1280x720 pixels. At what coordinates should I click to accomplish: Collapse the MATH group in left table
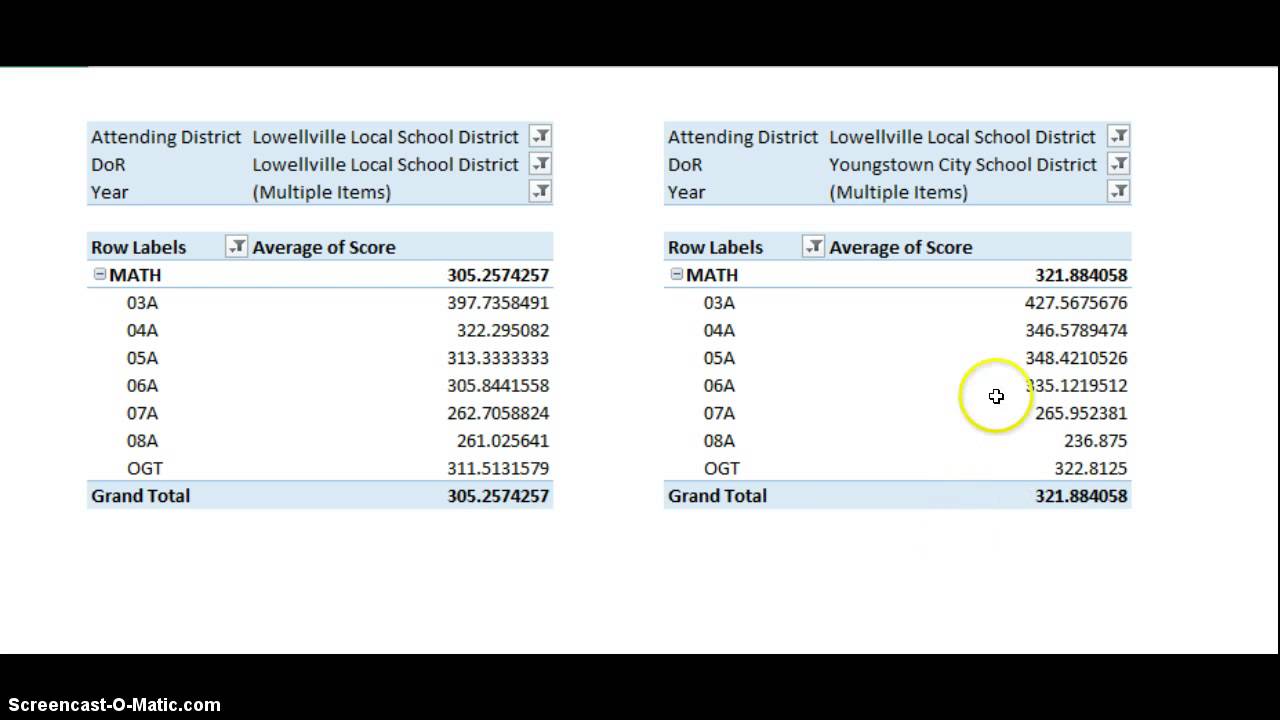tap(99, 274)
